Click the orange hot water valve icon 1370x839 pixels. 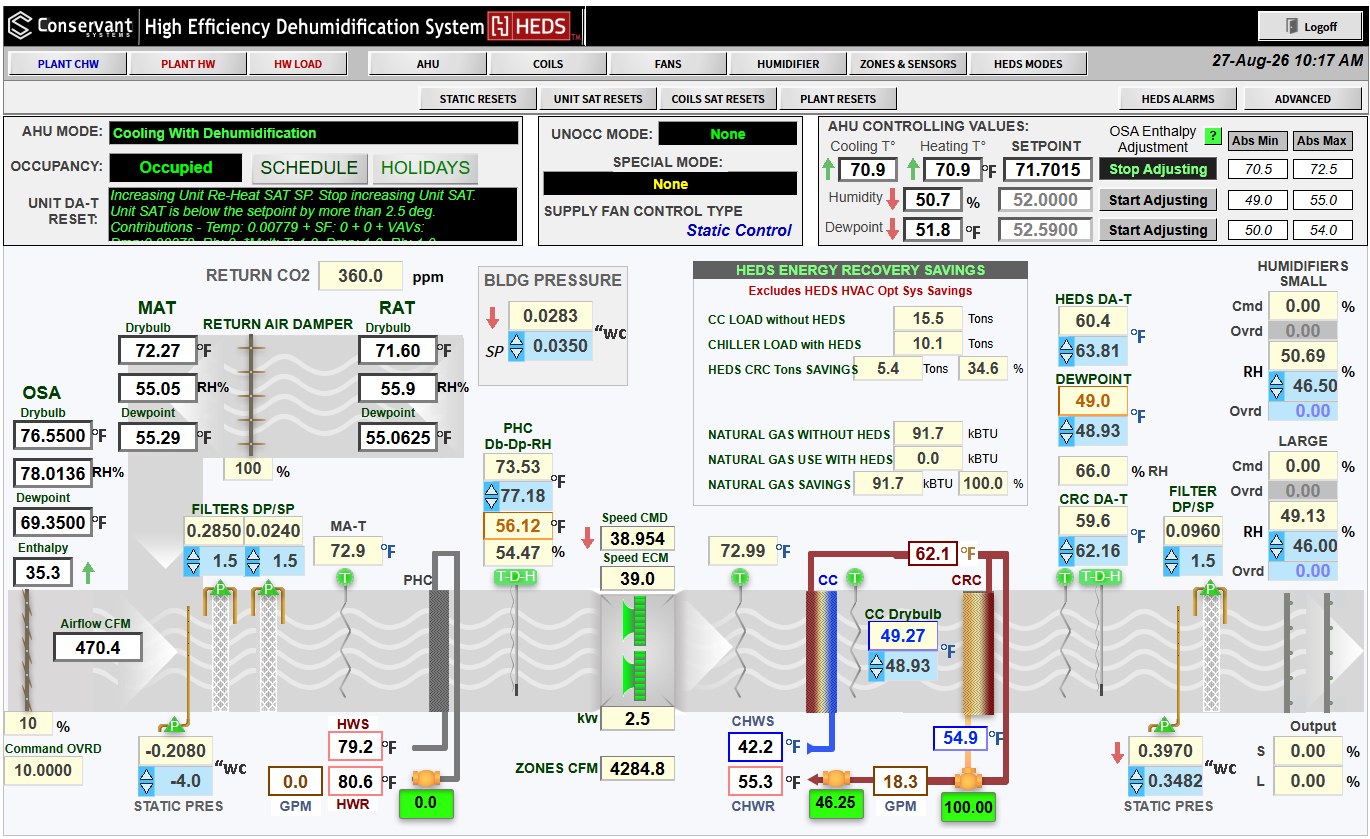(427, 778)
